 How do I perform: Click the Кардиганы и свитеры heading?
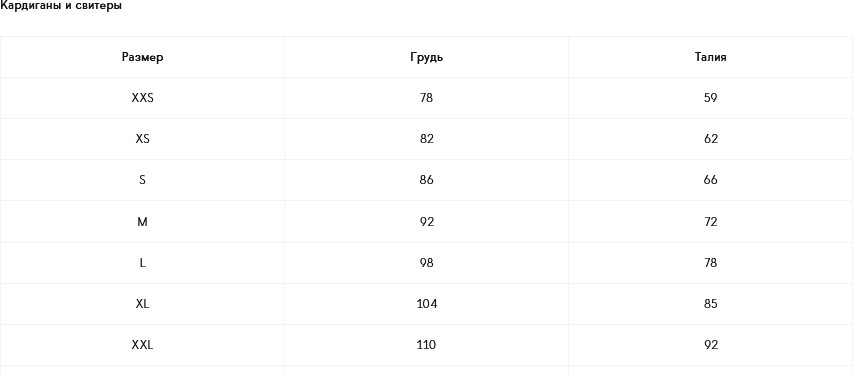click(x=61, y=7)
